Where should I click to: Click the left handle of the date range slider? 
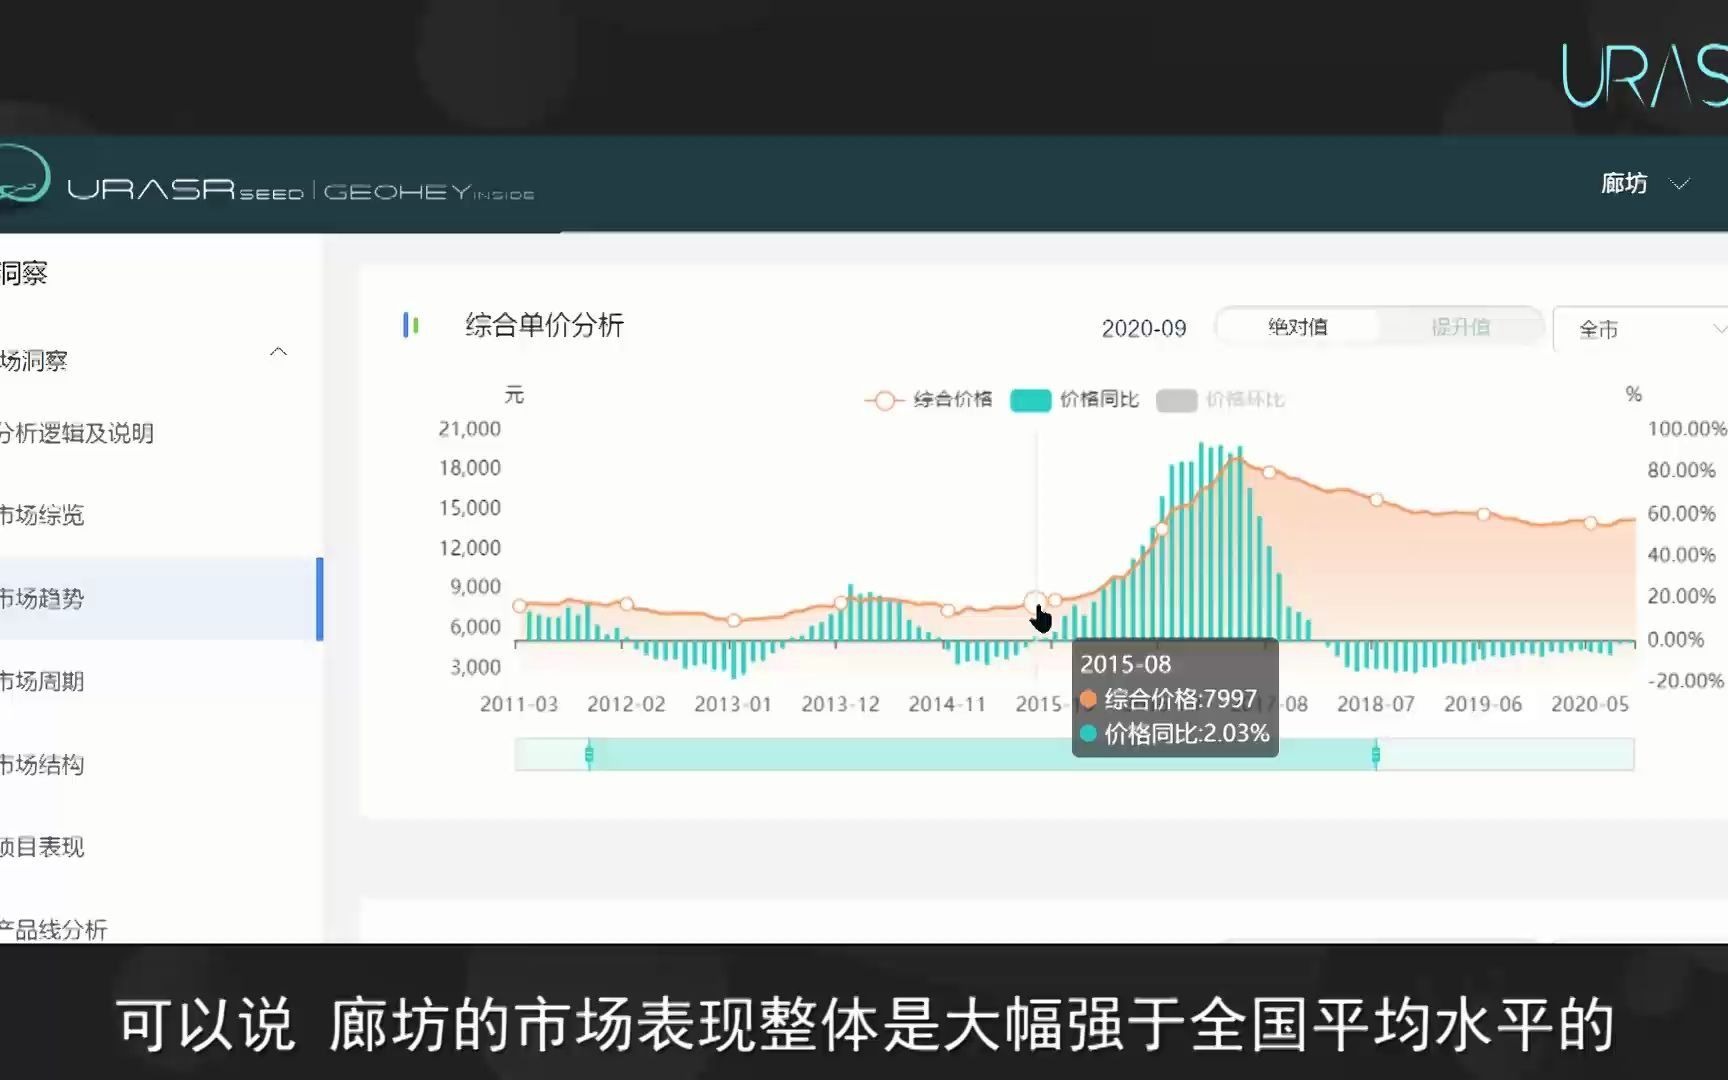click(x=589, y=754)
